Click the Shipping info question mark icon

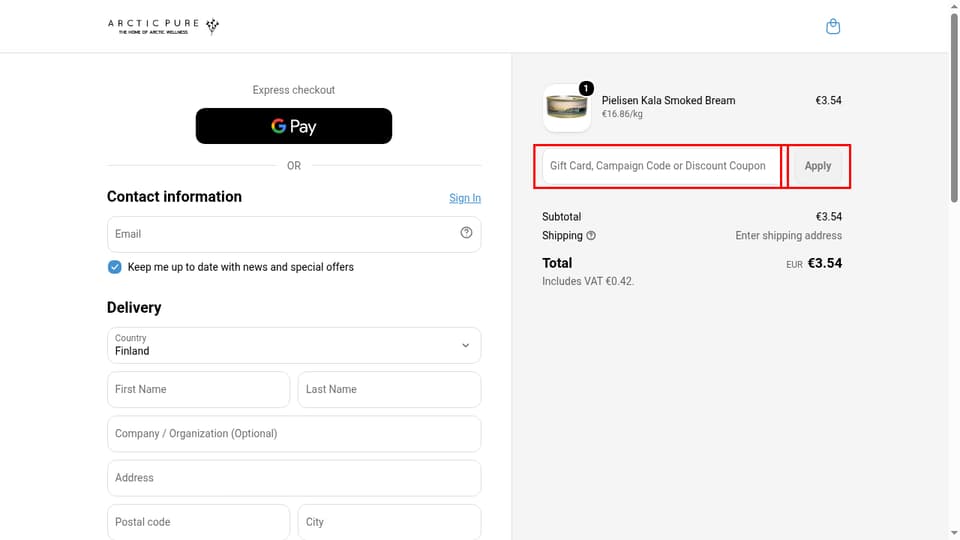click(x=591, y=236)
